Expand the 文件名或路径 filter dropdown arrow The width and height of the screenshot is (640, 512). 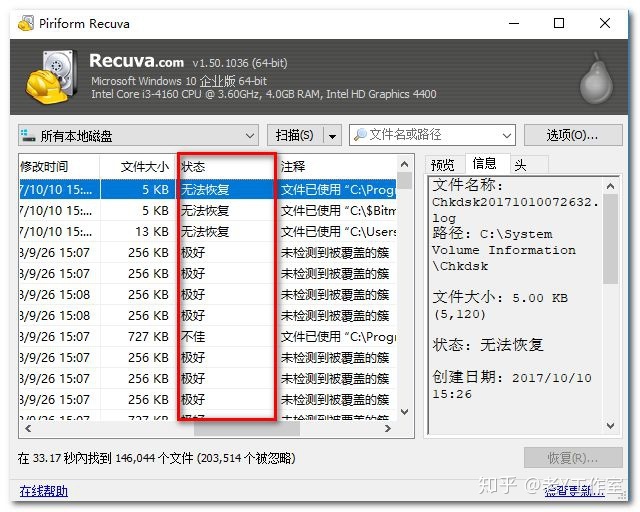[x=507, y=135]
